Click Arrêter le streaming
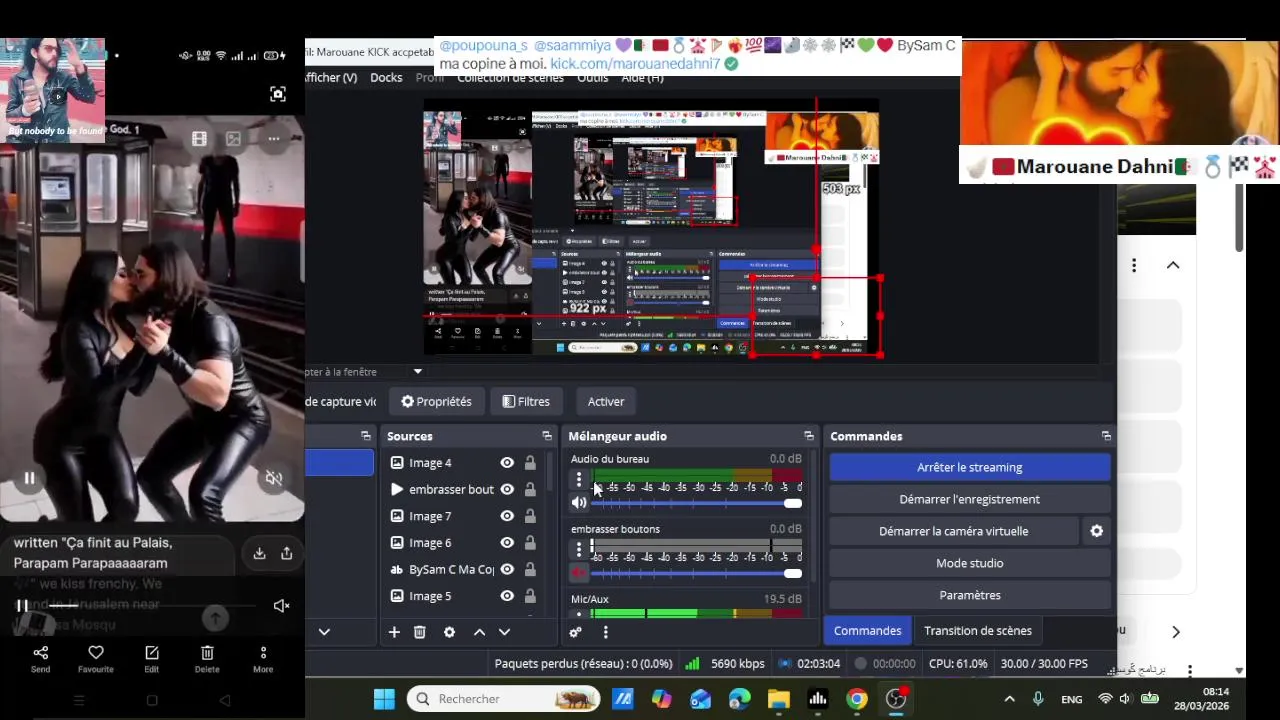 [x=970, y=467]
